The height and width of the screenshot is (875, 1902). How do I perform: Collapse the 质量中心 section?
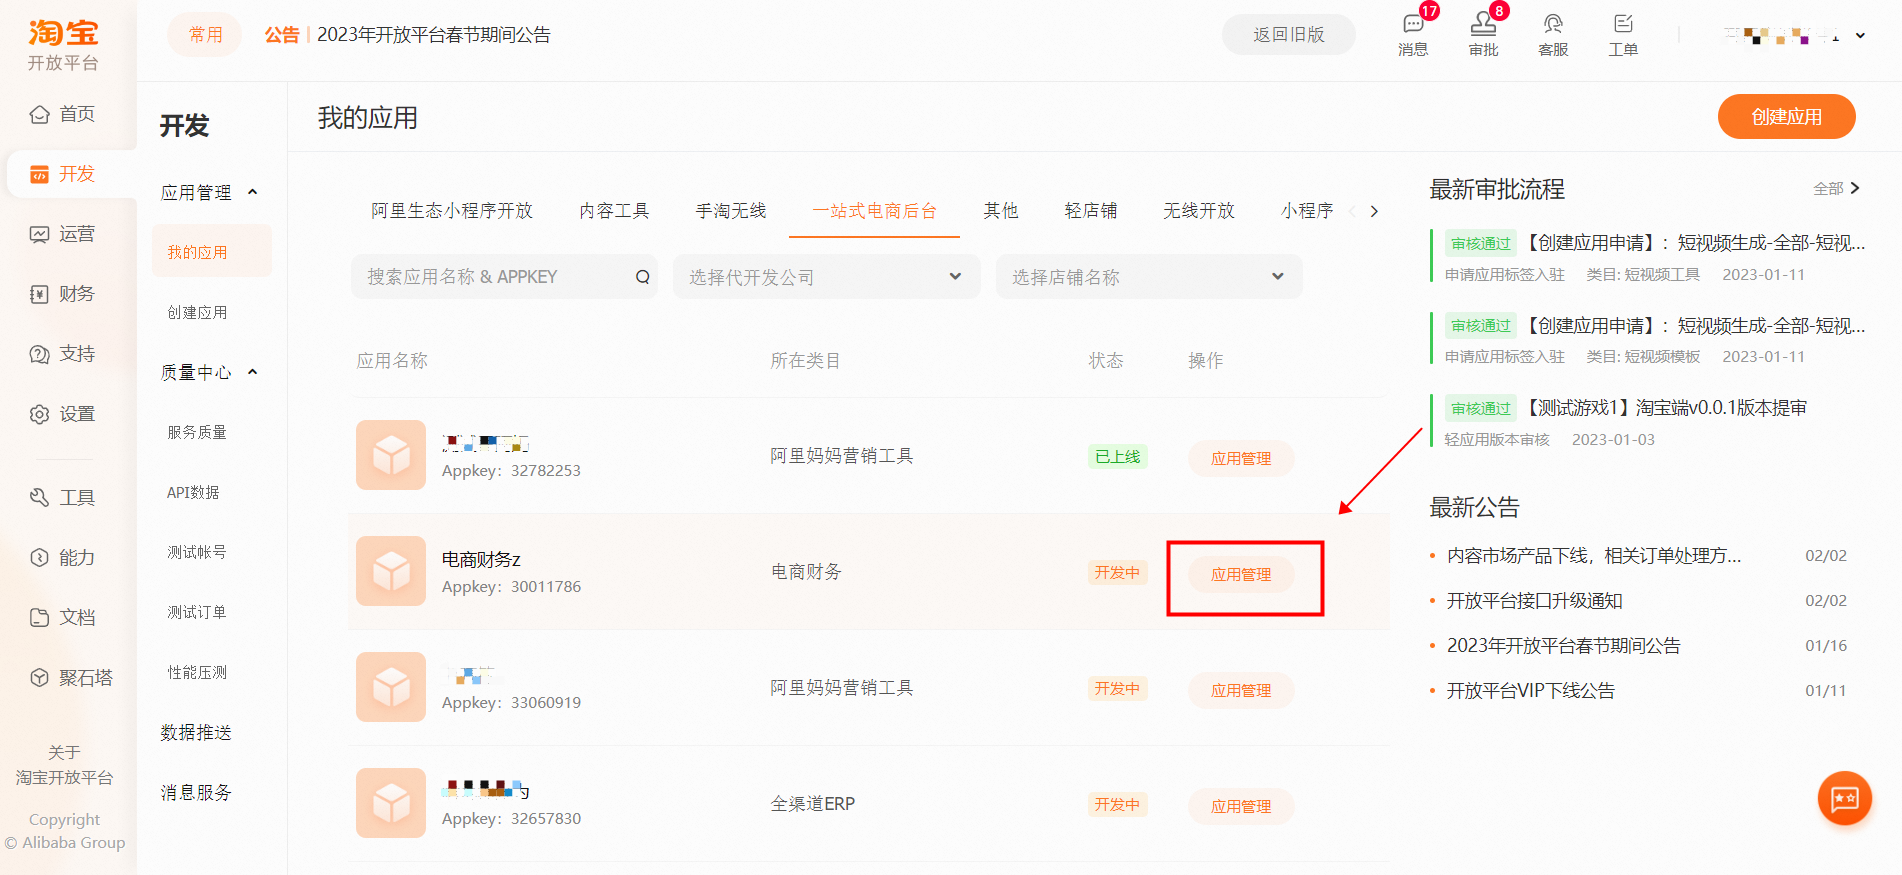click(253, 372)
